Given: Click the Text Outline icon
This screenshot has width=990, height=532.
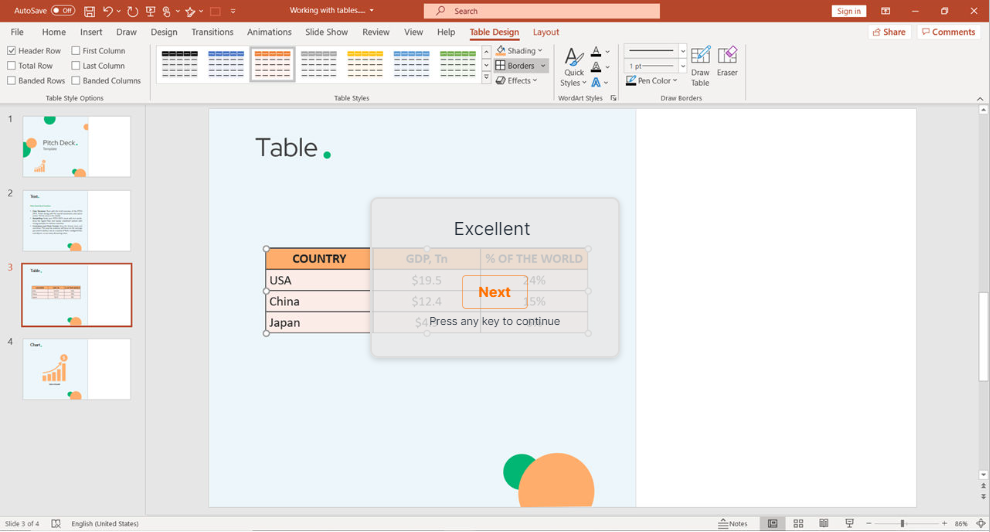Looking at the screenshot, I should (x=596, y=66).
